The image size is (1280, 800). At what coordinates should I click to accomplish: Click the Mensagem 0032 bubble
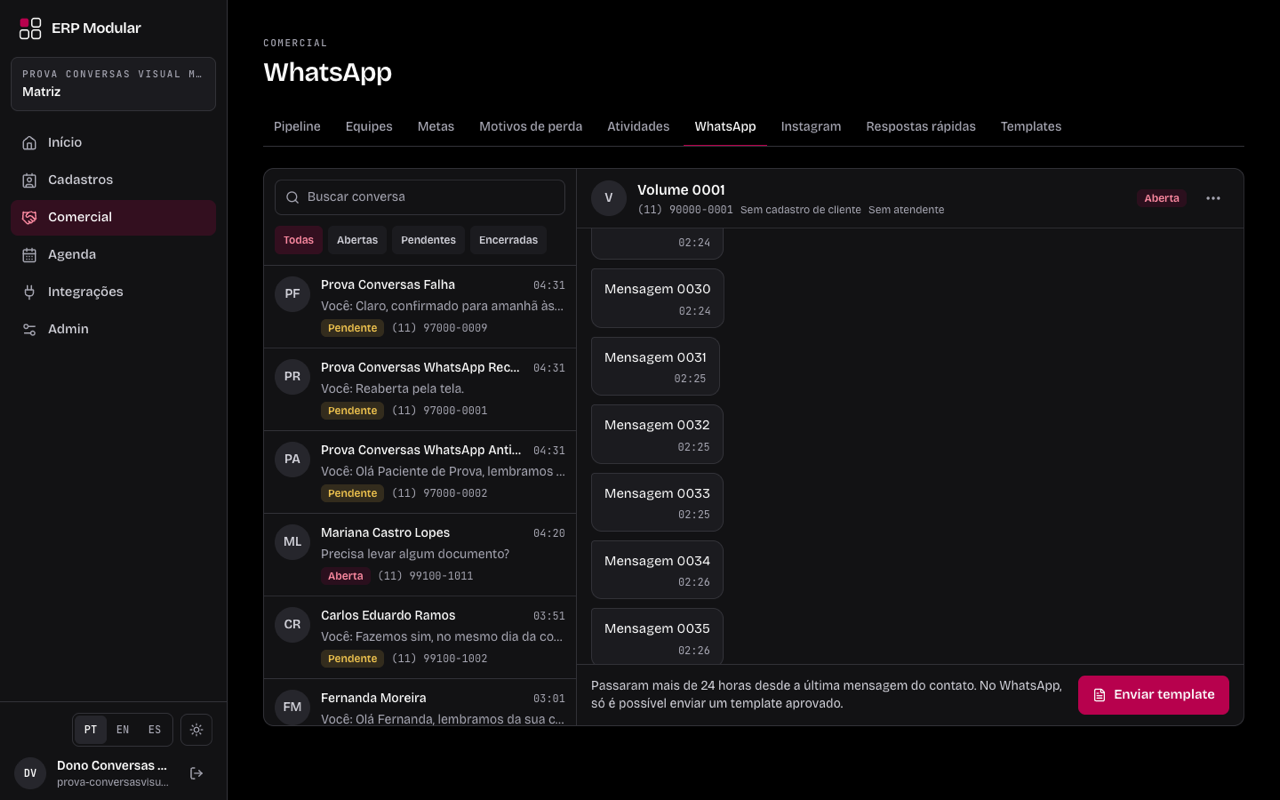(657, 434)
